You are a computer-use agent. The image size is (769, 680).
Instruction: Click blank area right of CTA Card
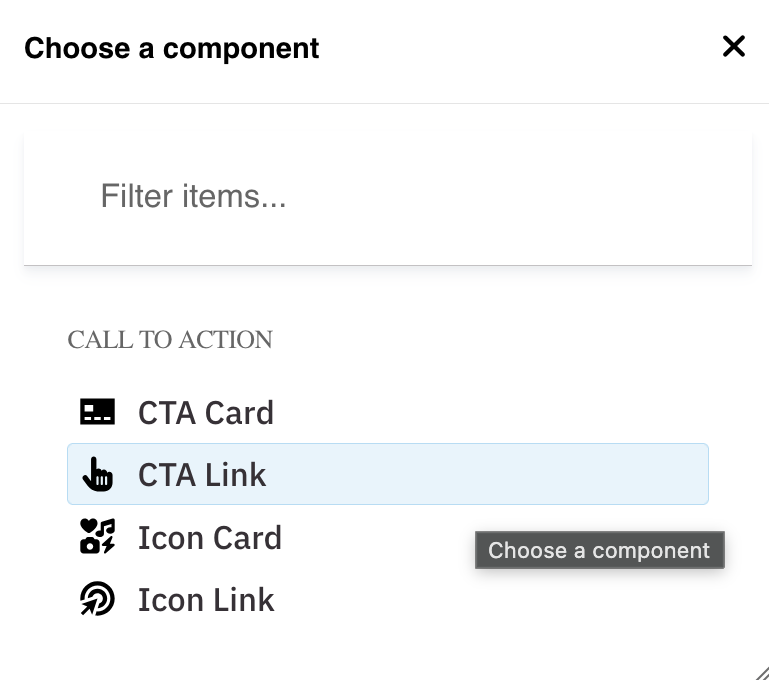pyautogui.click(x=500, y=412)
